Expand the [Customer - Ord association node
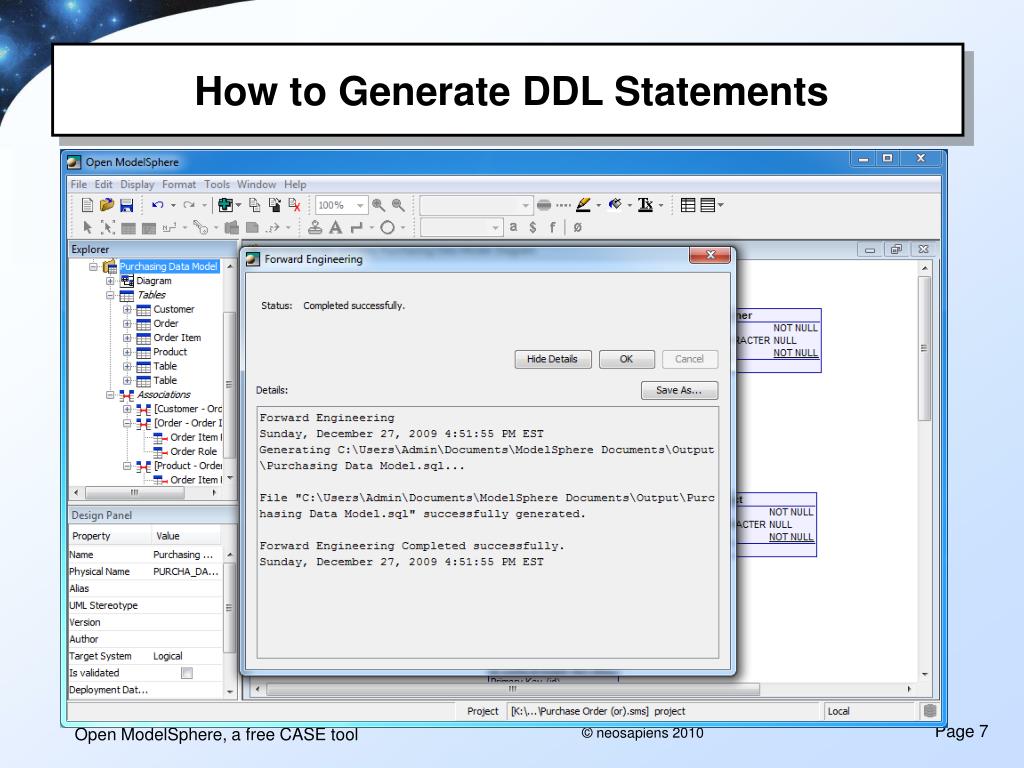Screen dimensions: 1024x768 127,409
